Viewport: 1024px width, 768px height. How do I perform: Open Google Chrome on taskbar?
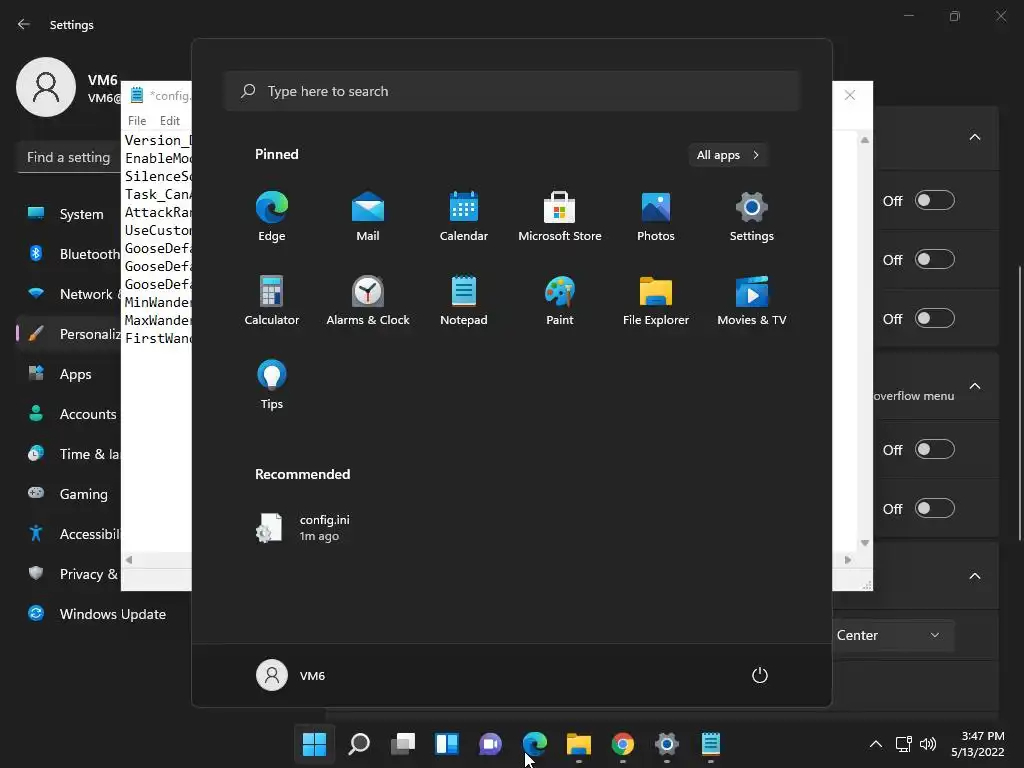[622, 743]
